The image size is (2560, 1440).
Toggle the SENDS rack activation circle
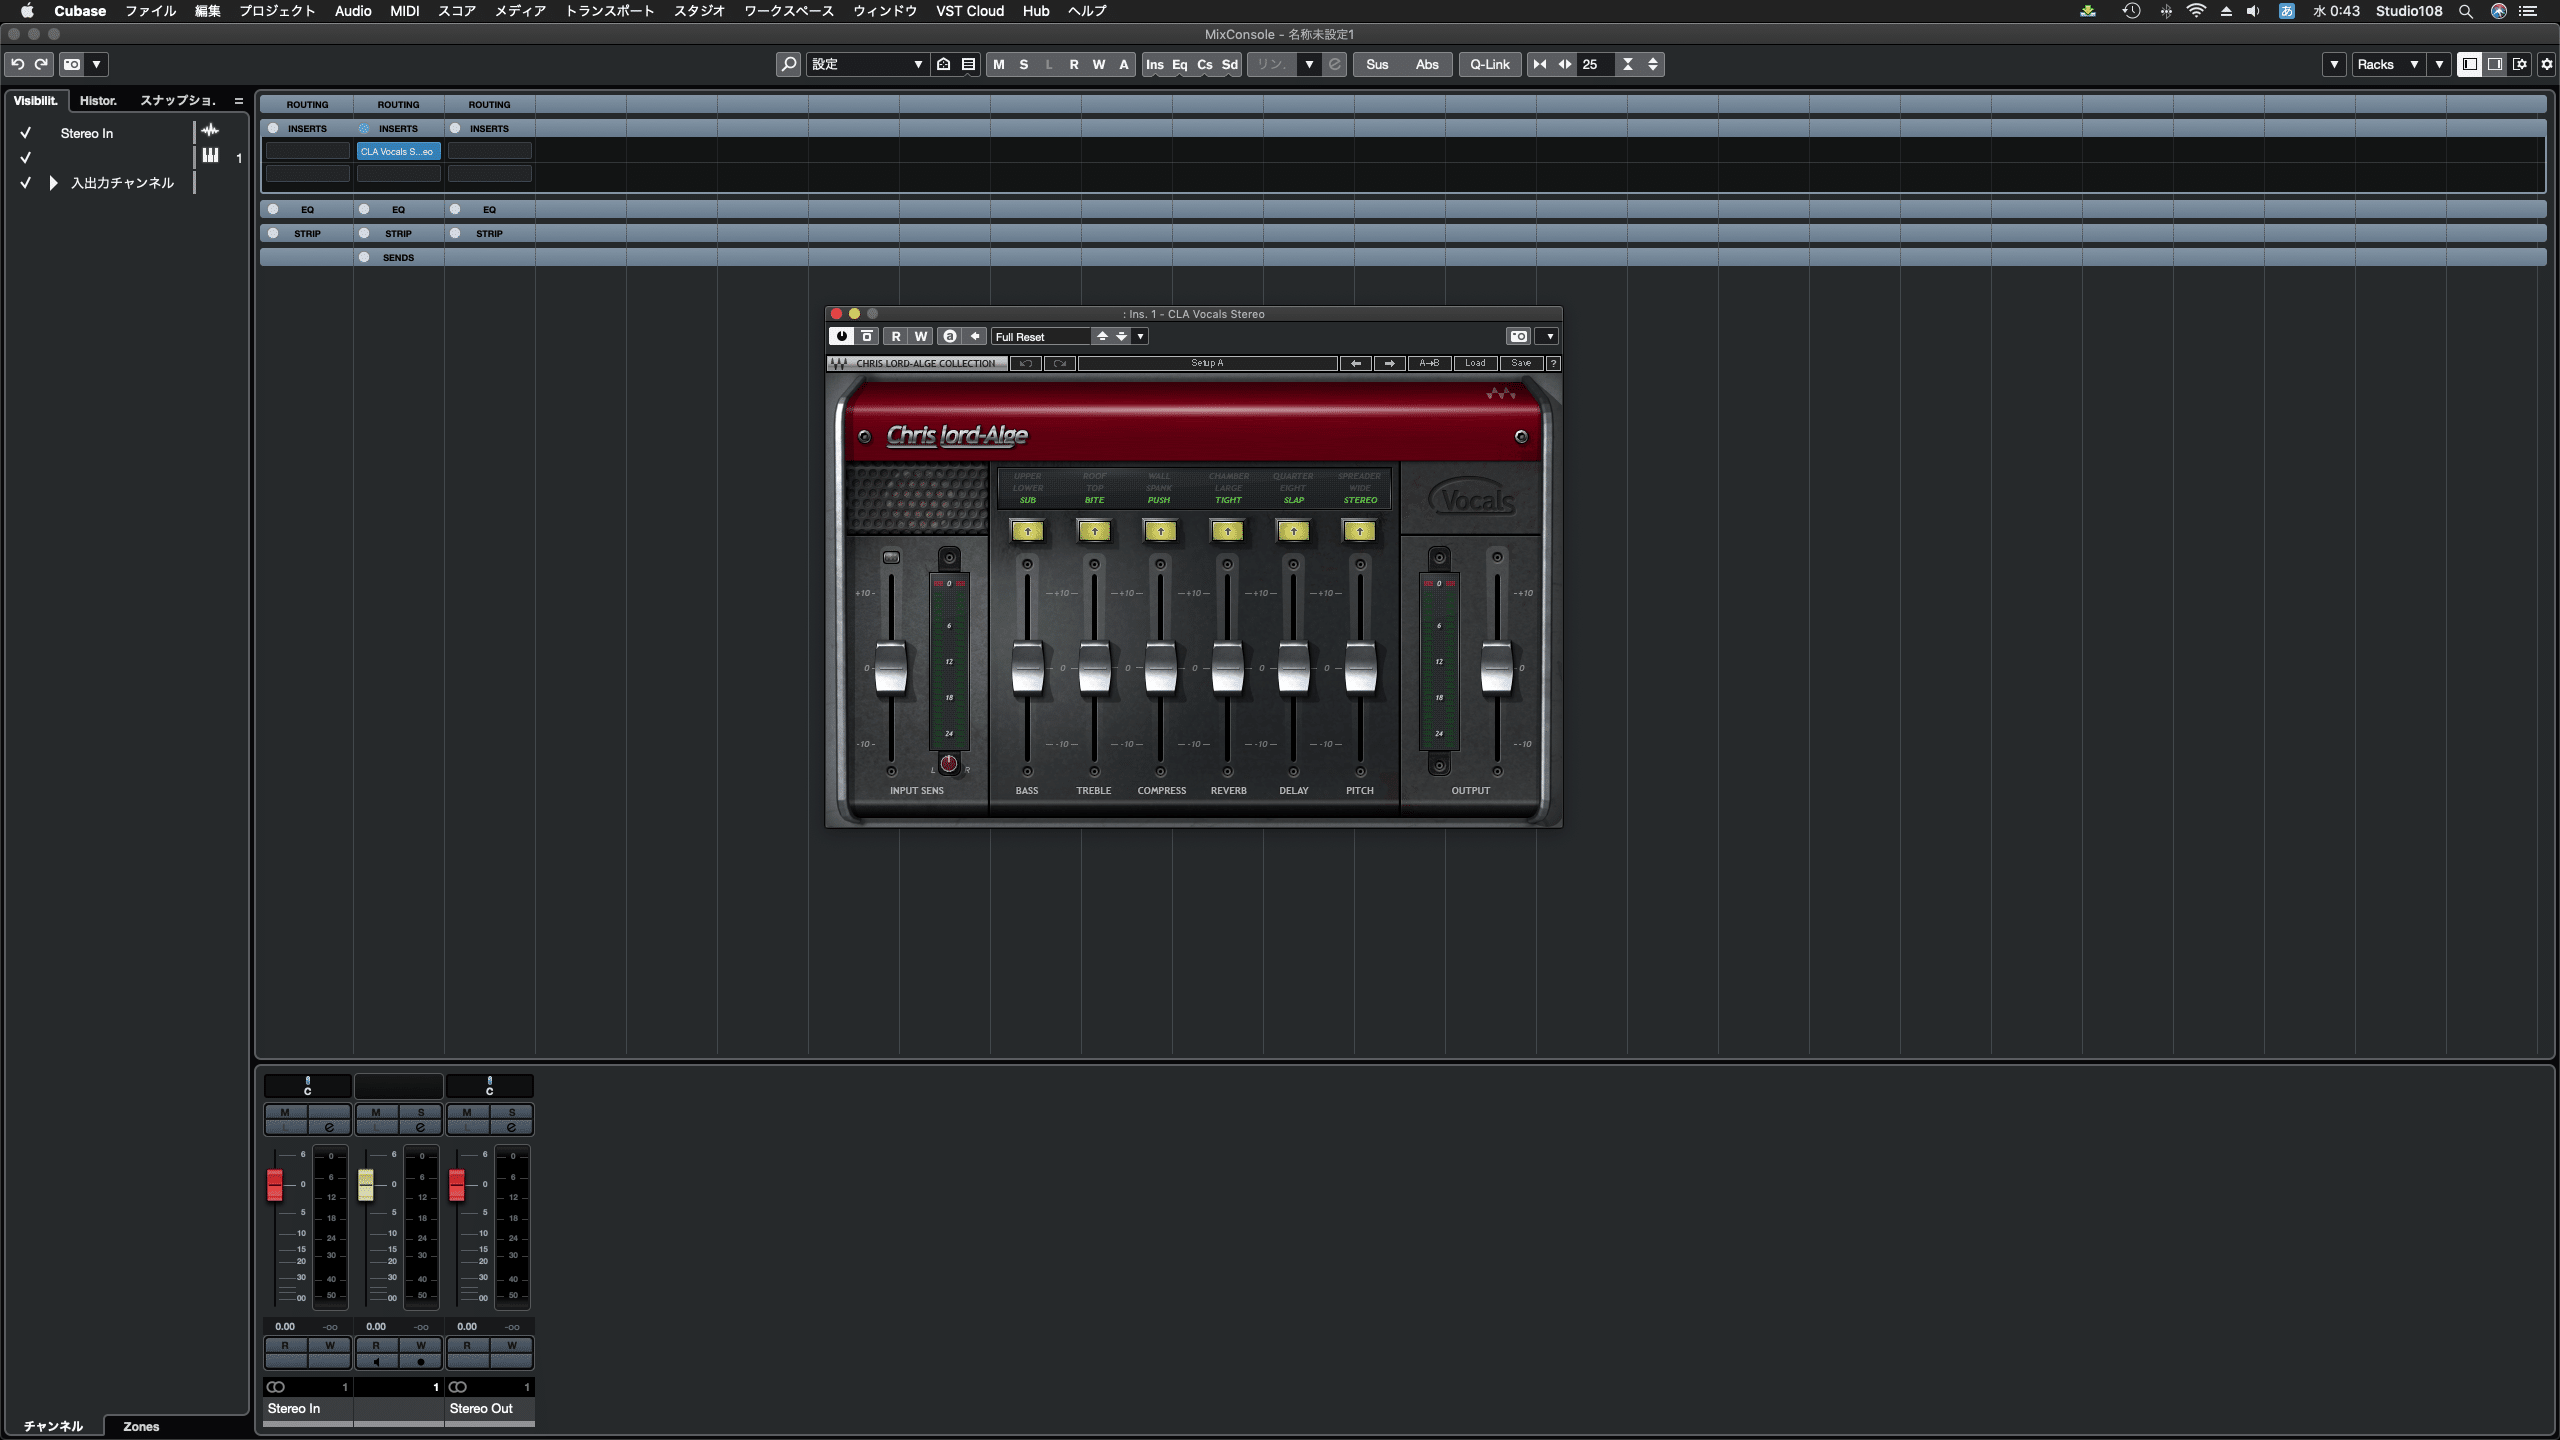[x=365, y=257]
